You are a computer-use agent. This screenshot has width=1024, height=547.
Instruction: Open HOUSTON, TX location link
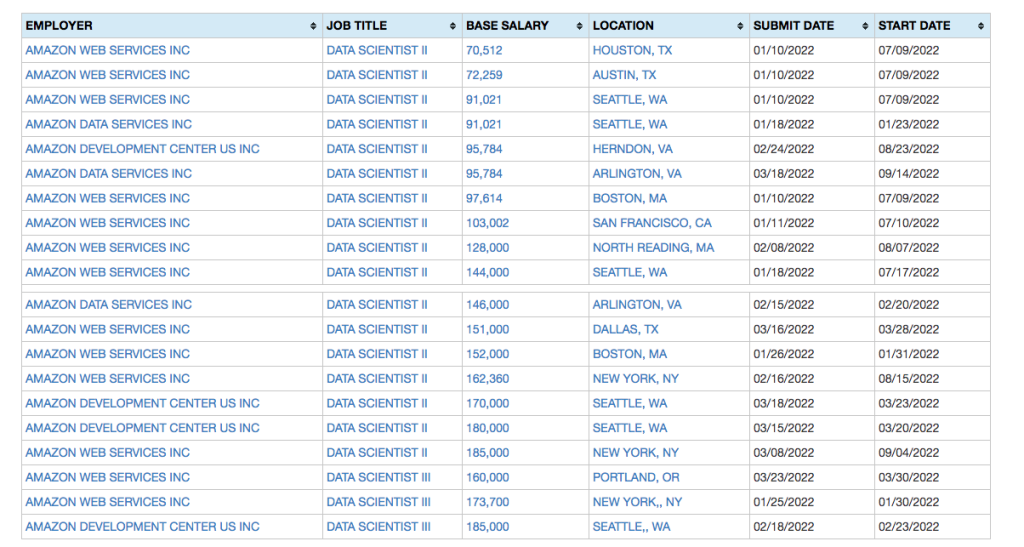[632, 50]
